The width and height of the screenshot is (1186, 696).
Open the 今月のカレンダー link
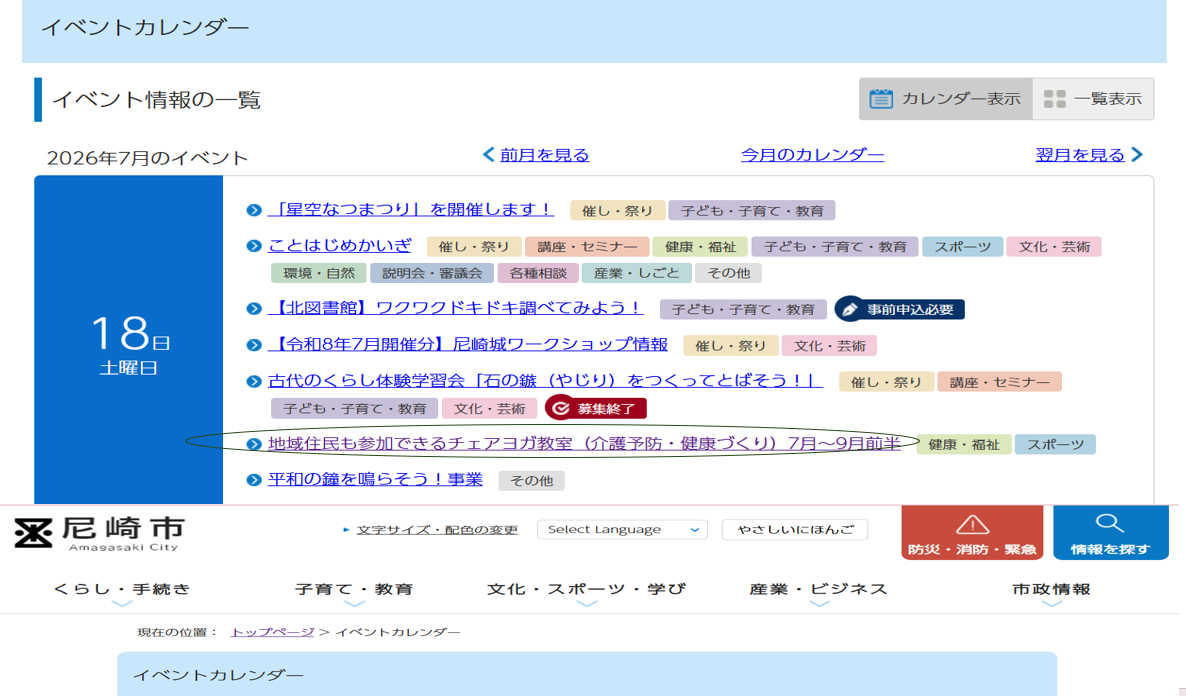click(x=812, y=155)
